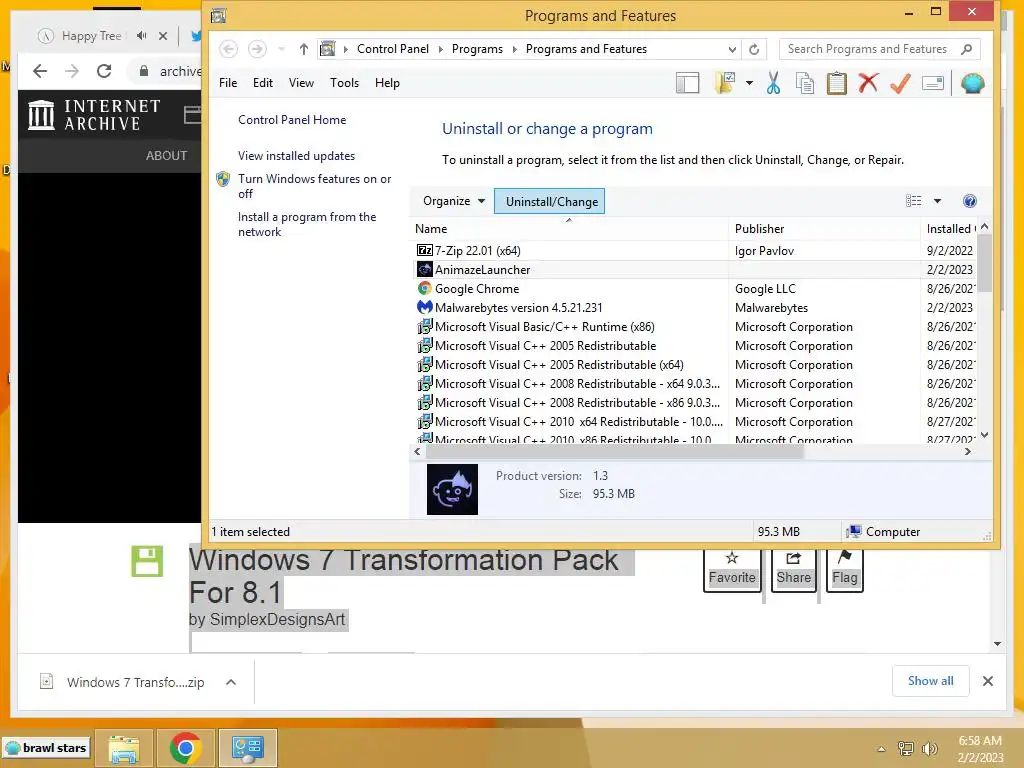Click the Refresh button in the address bar

point(754,49)
